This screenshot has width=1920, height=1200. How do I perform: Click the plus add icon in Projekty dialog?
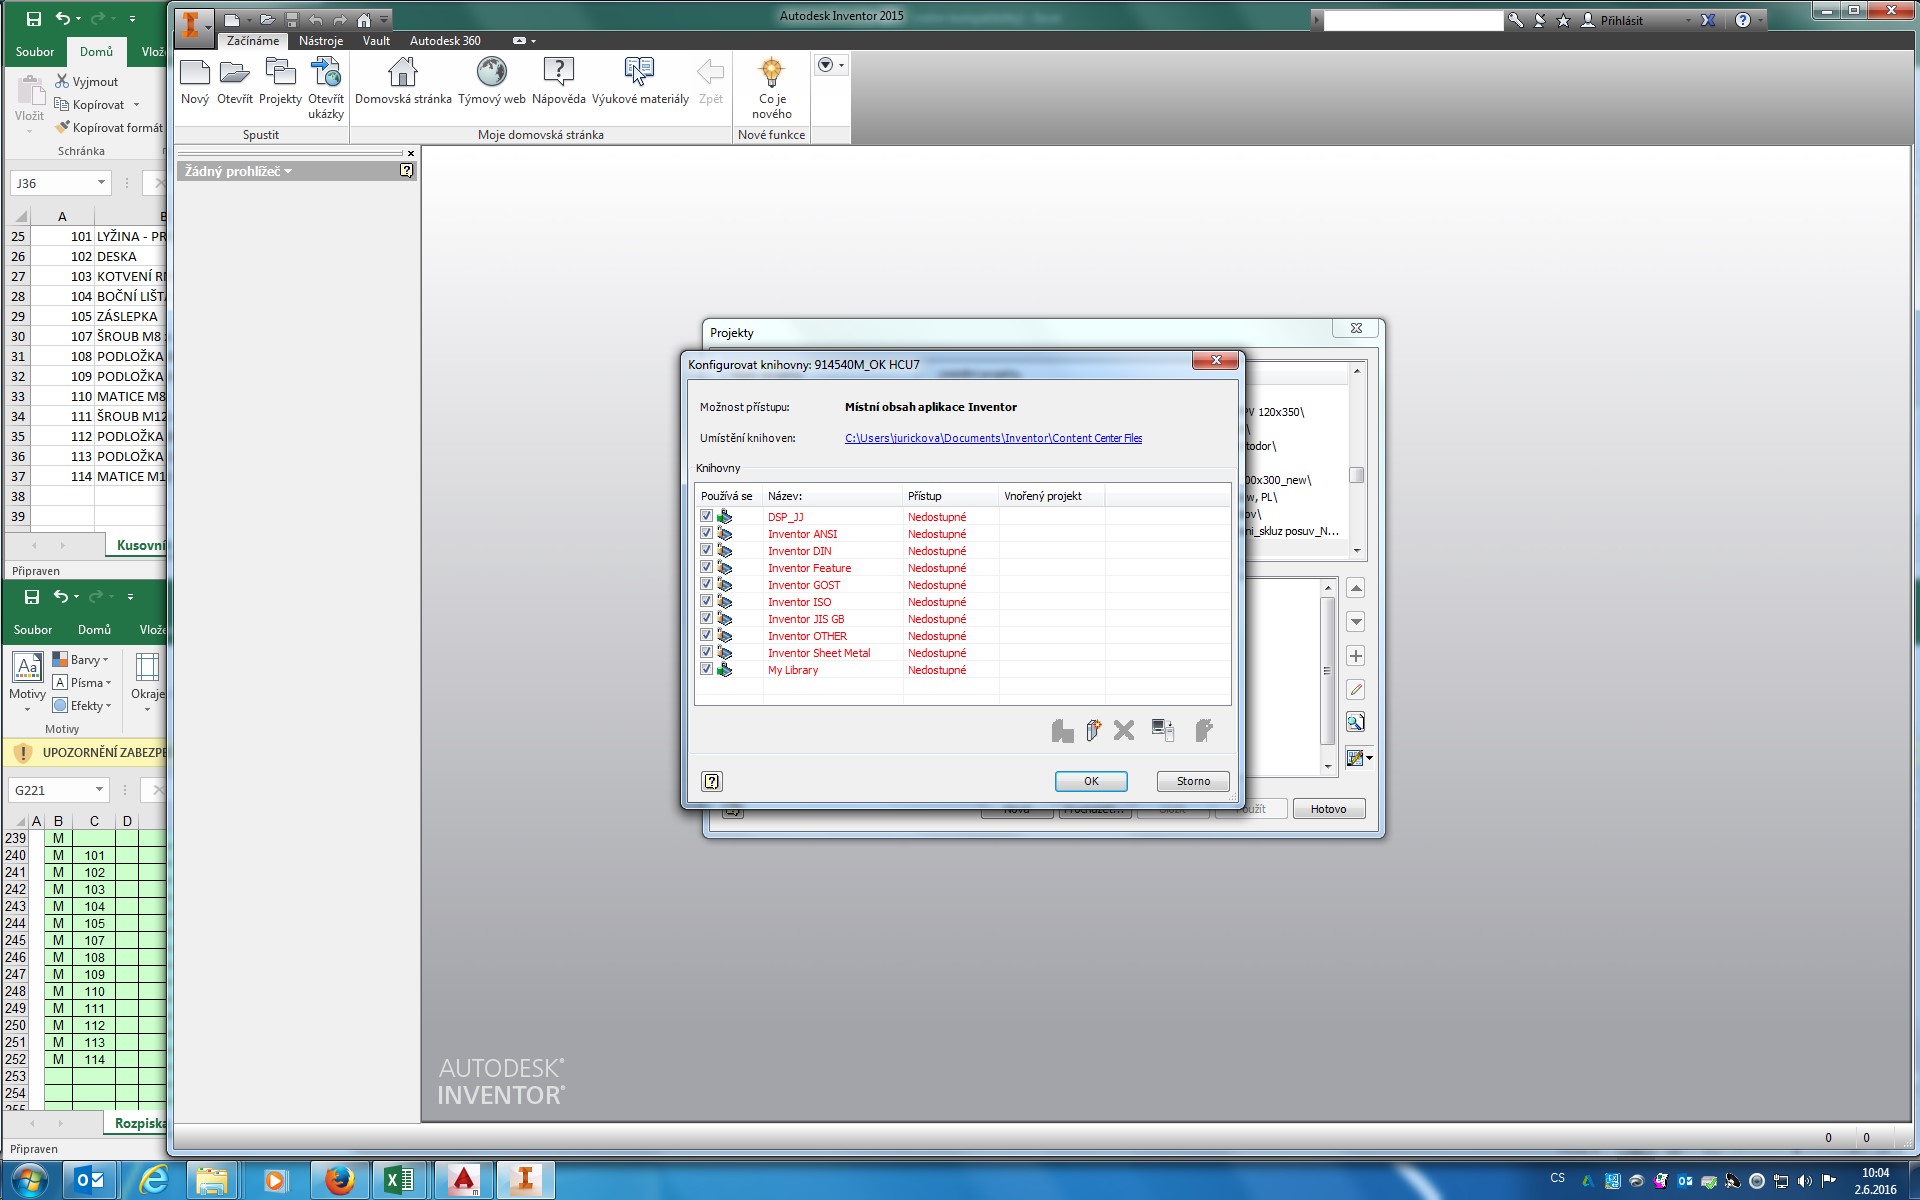[x=1356, y=656]
